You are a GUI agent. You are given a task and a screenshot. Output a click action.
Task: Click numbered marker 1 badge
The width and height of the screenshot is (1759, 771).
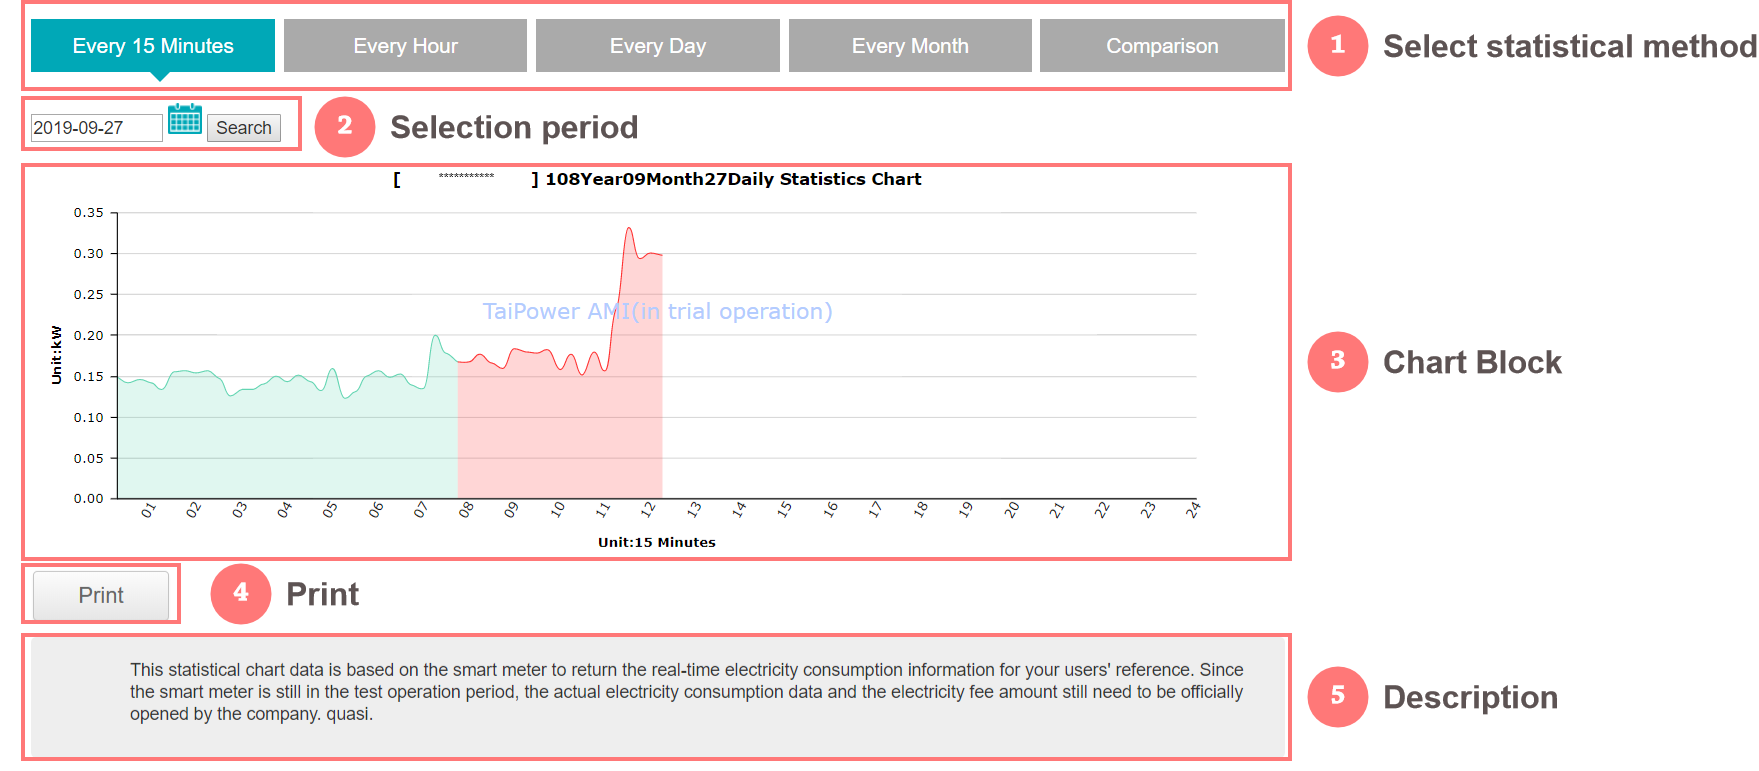[x=1337, y=46]
